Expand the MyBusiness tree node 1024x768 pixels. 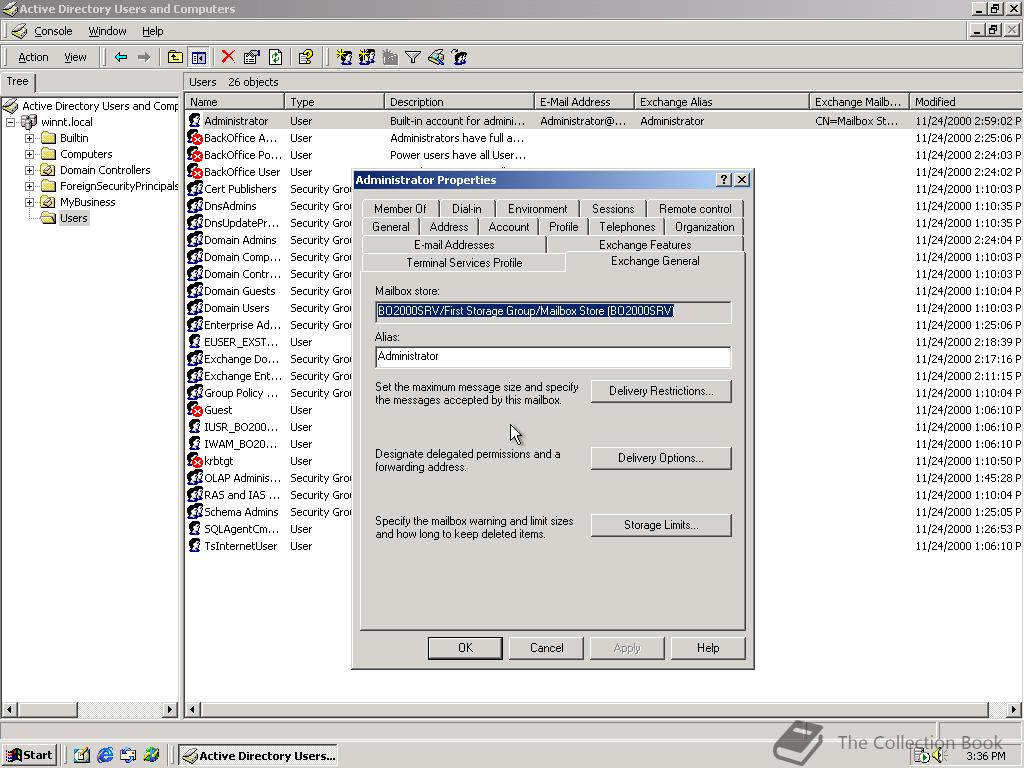(x=29, y=202)
